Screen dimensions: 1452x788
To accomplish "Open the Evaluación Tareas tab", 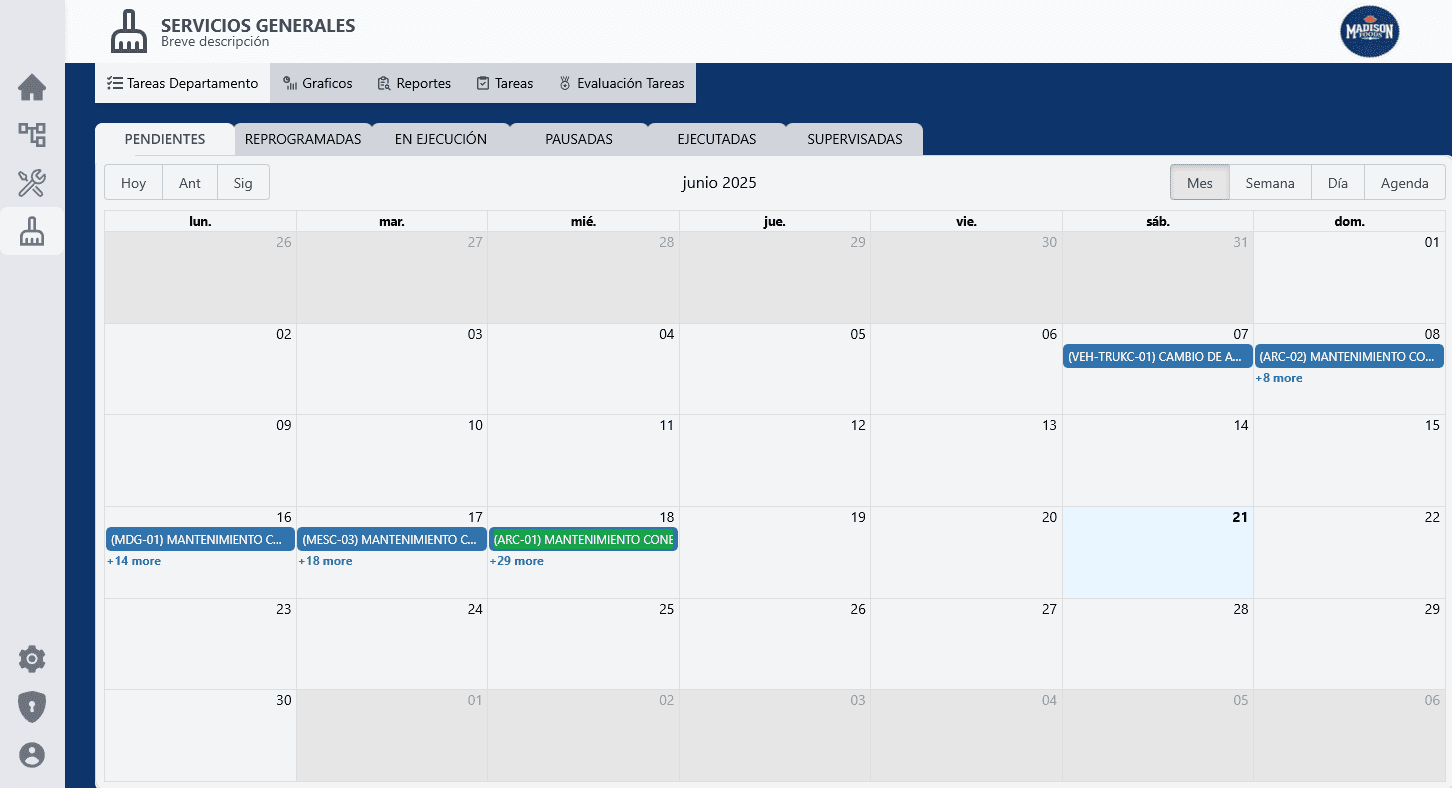I will click(621, 83).
